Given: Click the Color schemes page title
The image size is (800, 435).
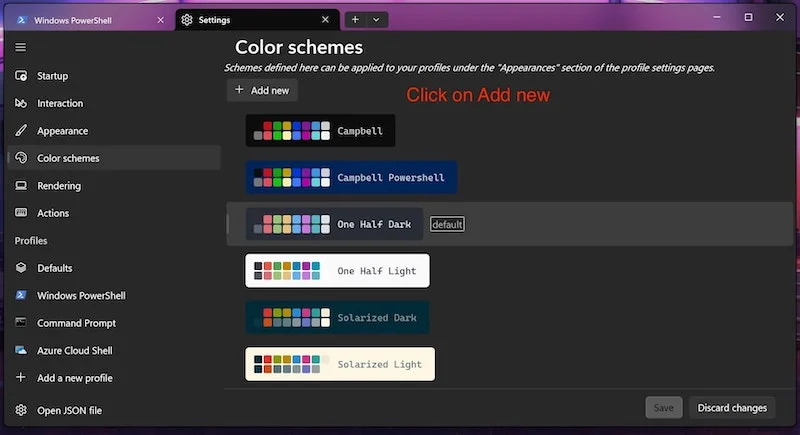Looking at the screenshot, I should tap(299, 47).
